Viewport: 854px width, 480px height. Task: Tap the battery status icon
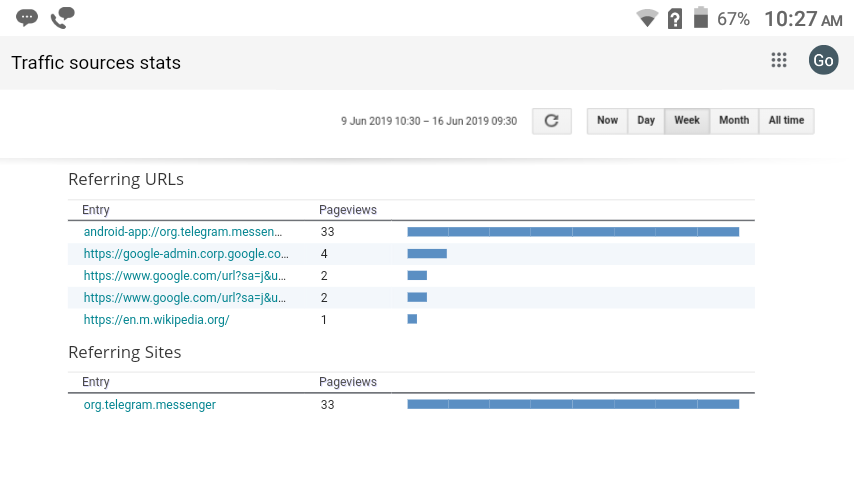pos(701,17)
